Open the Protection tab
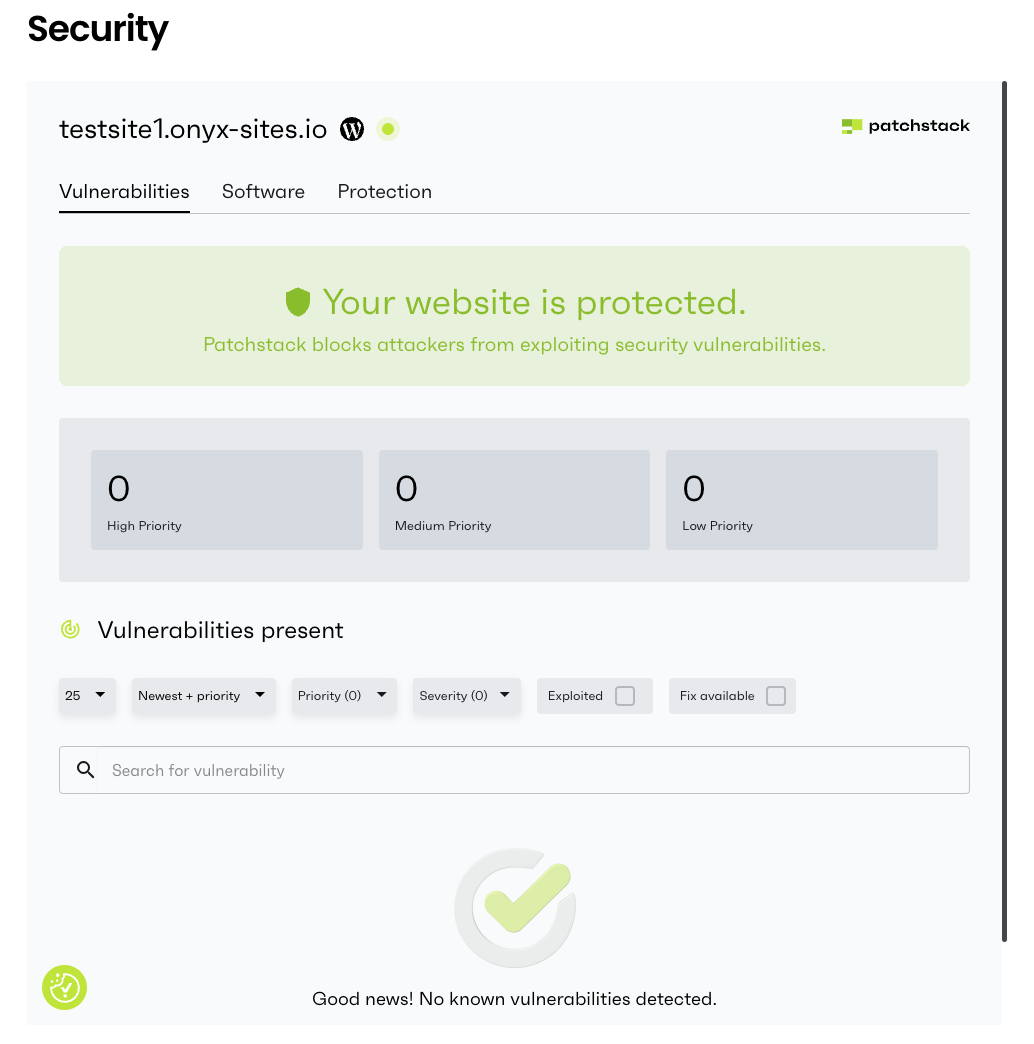The image size is (1034, 1044). [385, 192]
